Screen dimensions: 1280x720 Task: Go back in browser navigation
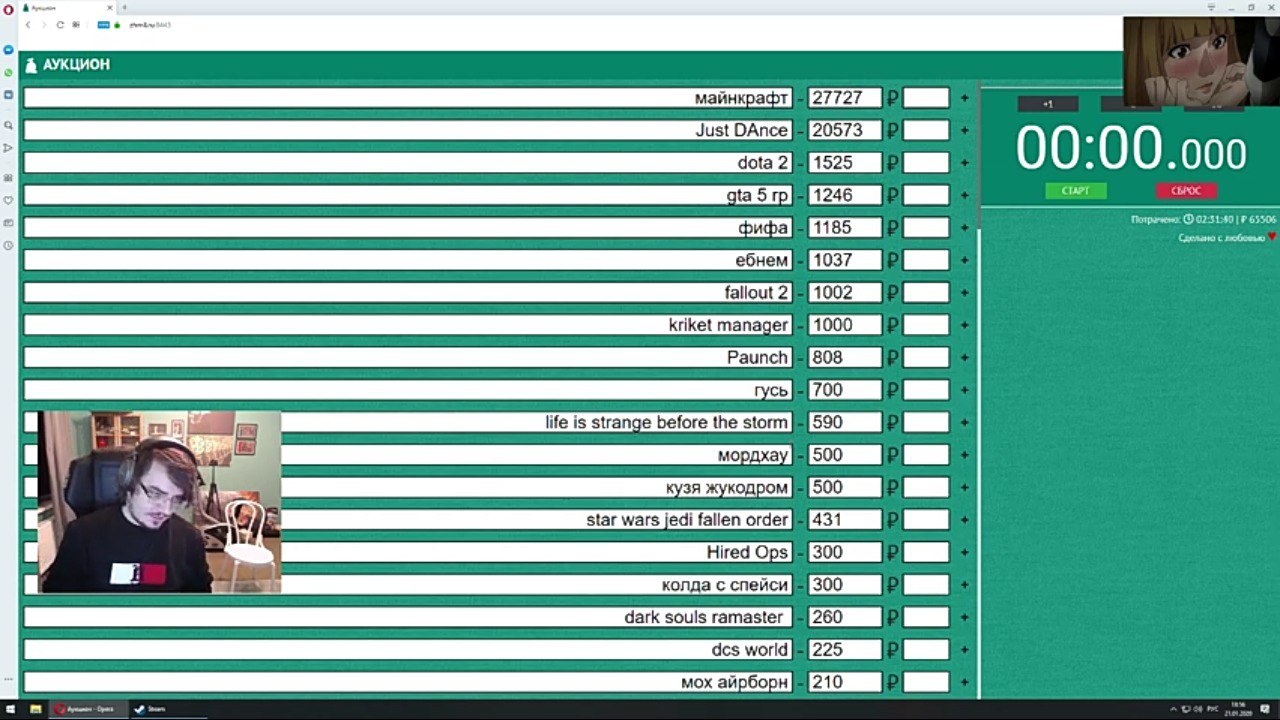28,24
